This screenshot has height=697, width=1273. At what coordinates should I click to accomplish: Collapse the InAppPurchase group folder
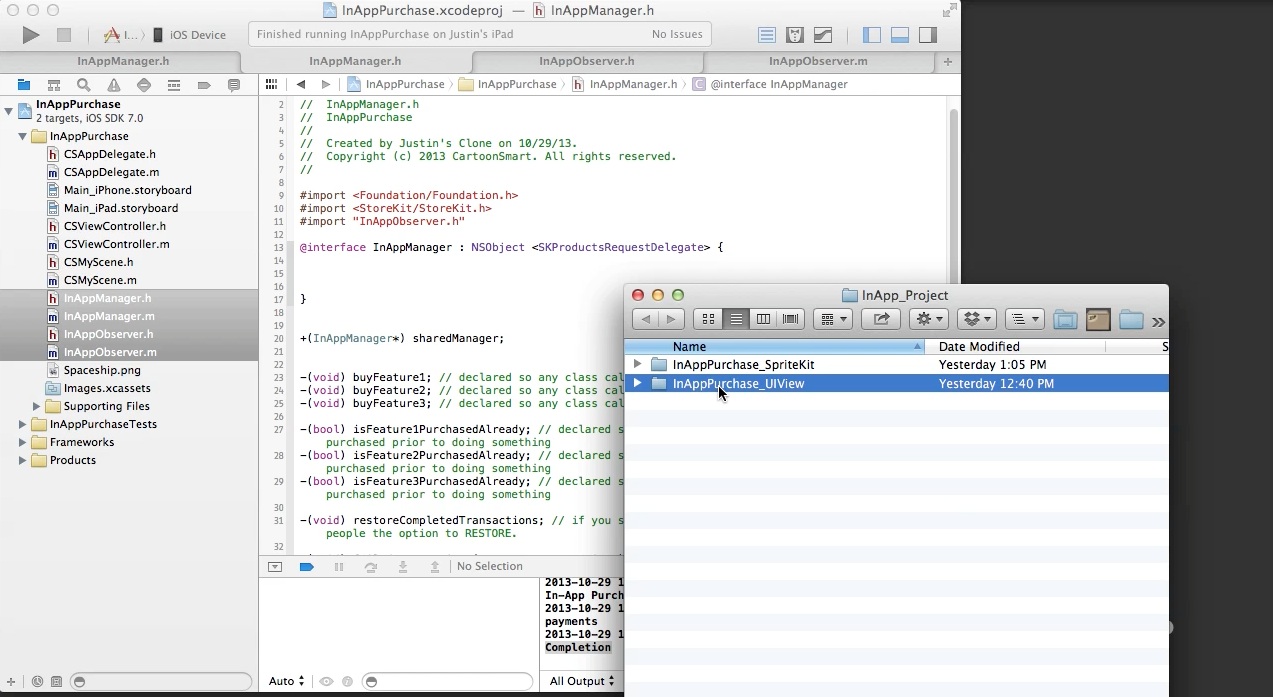pos(23,136)
